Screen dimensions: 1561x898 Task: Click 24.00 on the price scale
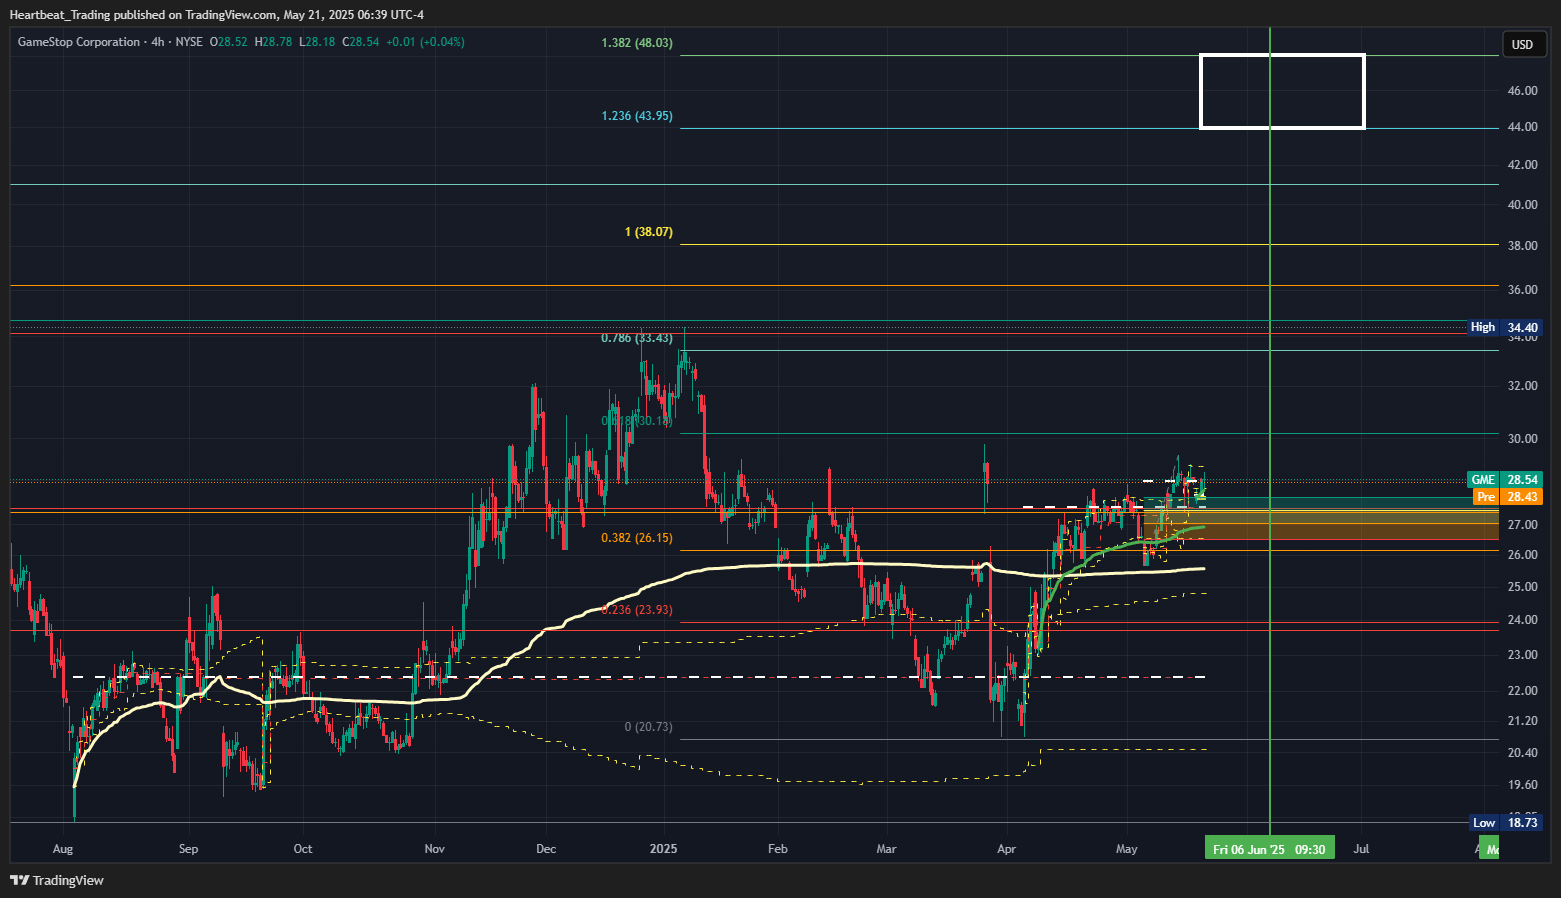pos(1522,620)
